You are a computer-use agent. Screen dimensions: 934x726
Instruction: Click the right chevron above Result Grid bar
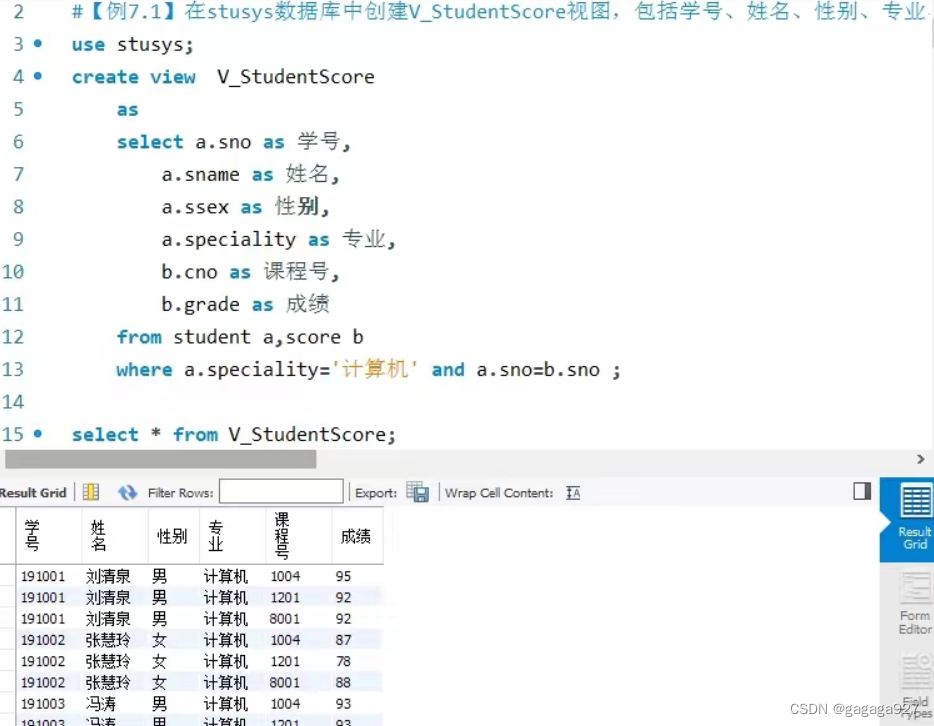[x=920, y=458]
